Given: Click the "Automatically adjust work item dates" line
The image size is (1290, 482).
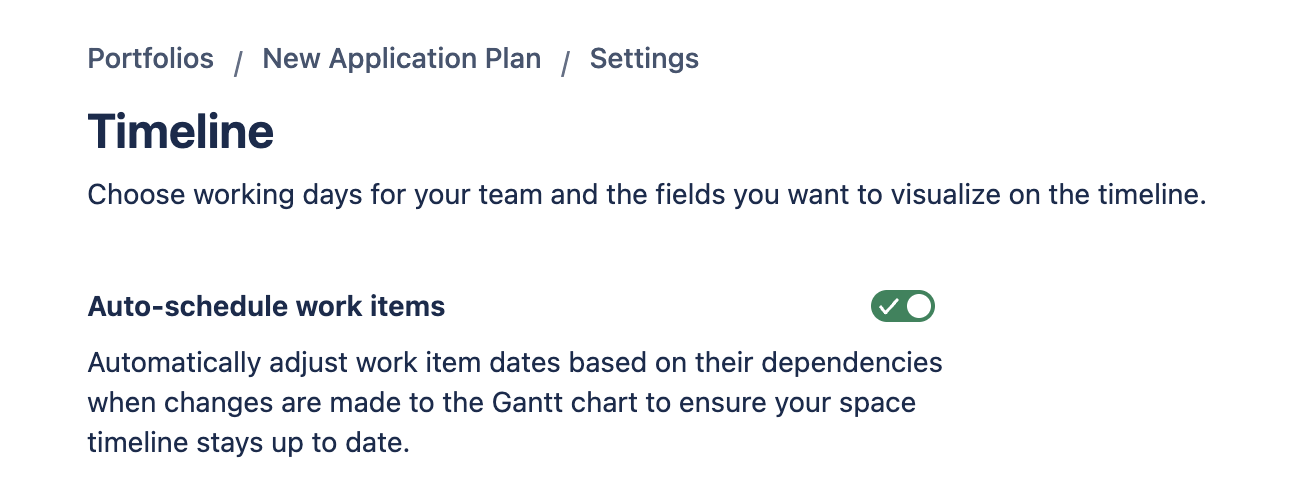Looking at the screenshot, I should [x=515, y=362].
